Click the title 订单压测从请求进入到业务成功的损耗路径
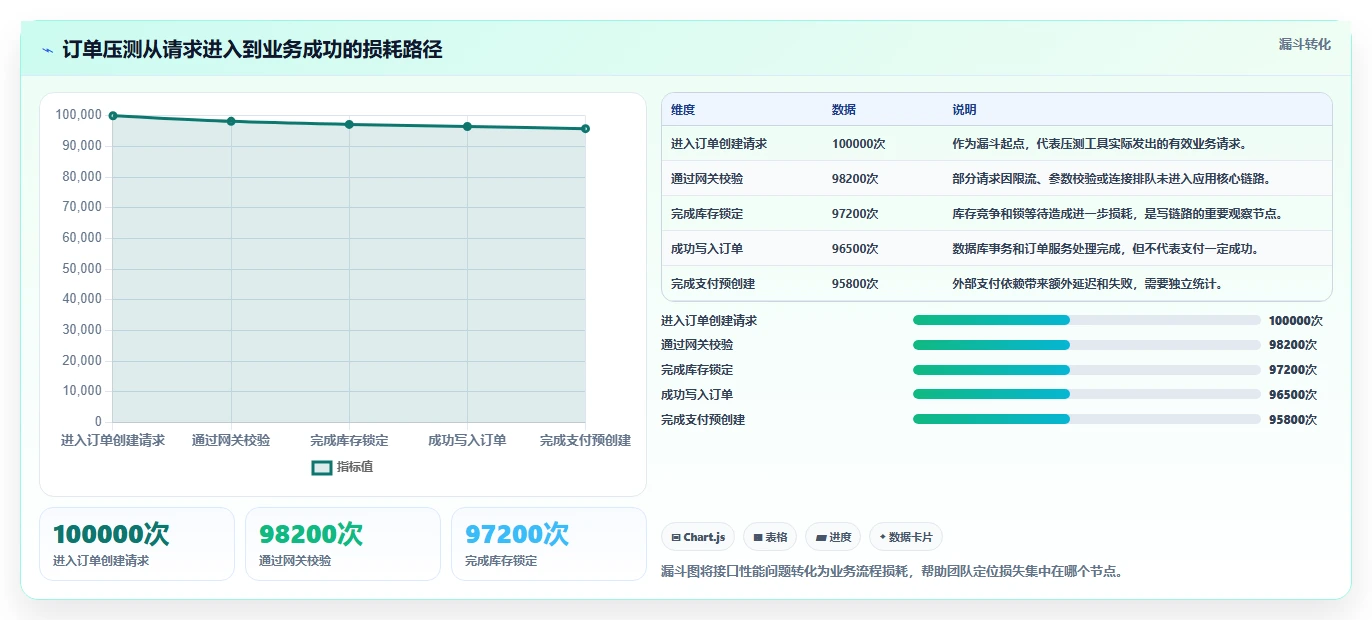This screenshot has width=1372, height=620. (252, 49)
